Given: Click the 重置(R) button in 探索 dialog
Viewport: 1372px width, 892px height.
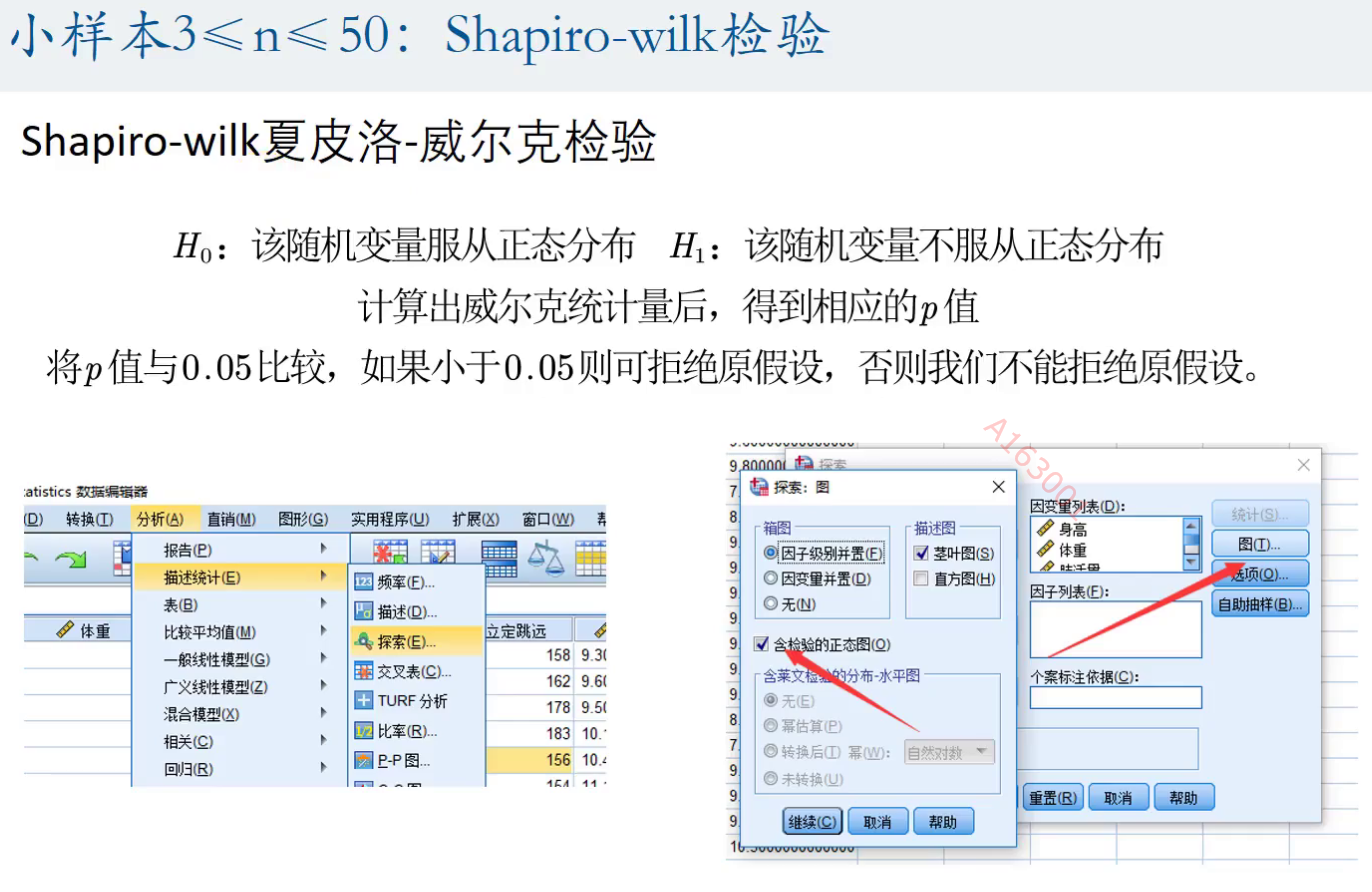Looking at the screenshot, I should [1053, 797].
